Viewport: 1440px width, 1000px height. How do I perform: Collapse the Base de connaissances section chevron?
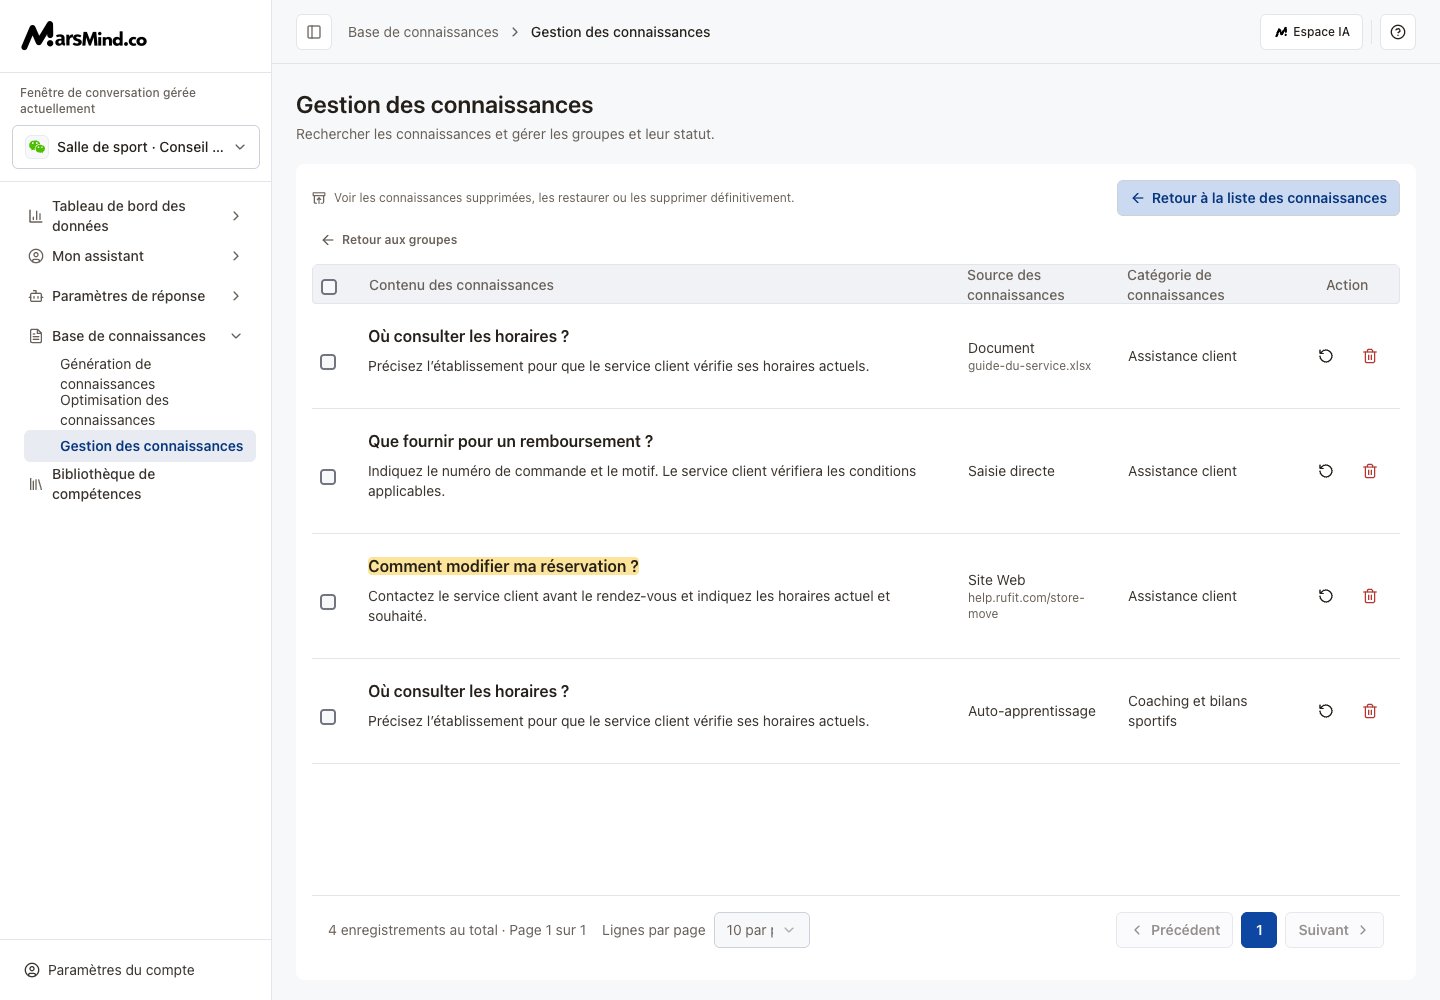(x=236, y=336)
